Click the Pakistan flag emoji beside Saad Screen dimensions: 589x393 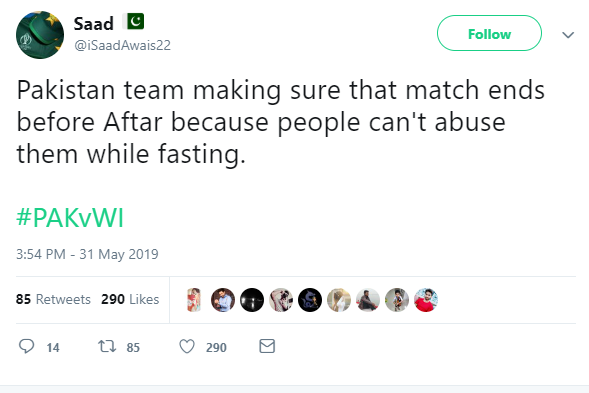tap(134, 21)
